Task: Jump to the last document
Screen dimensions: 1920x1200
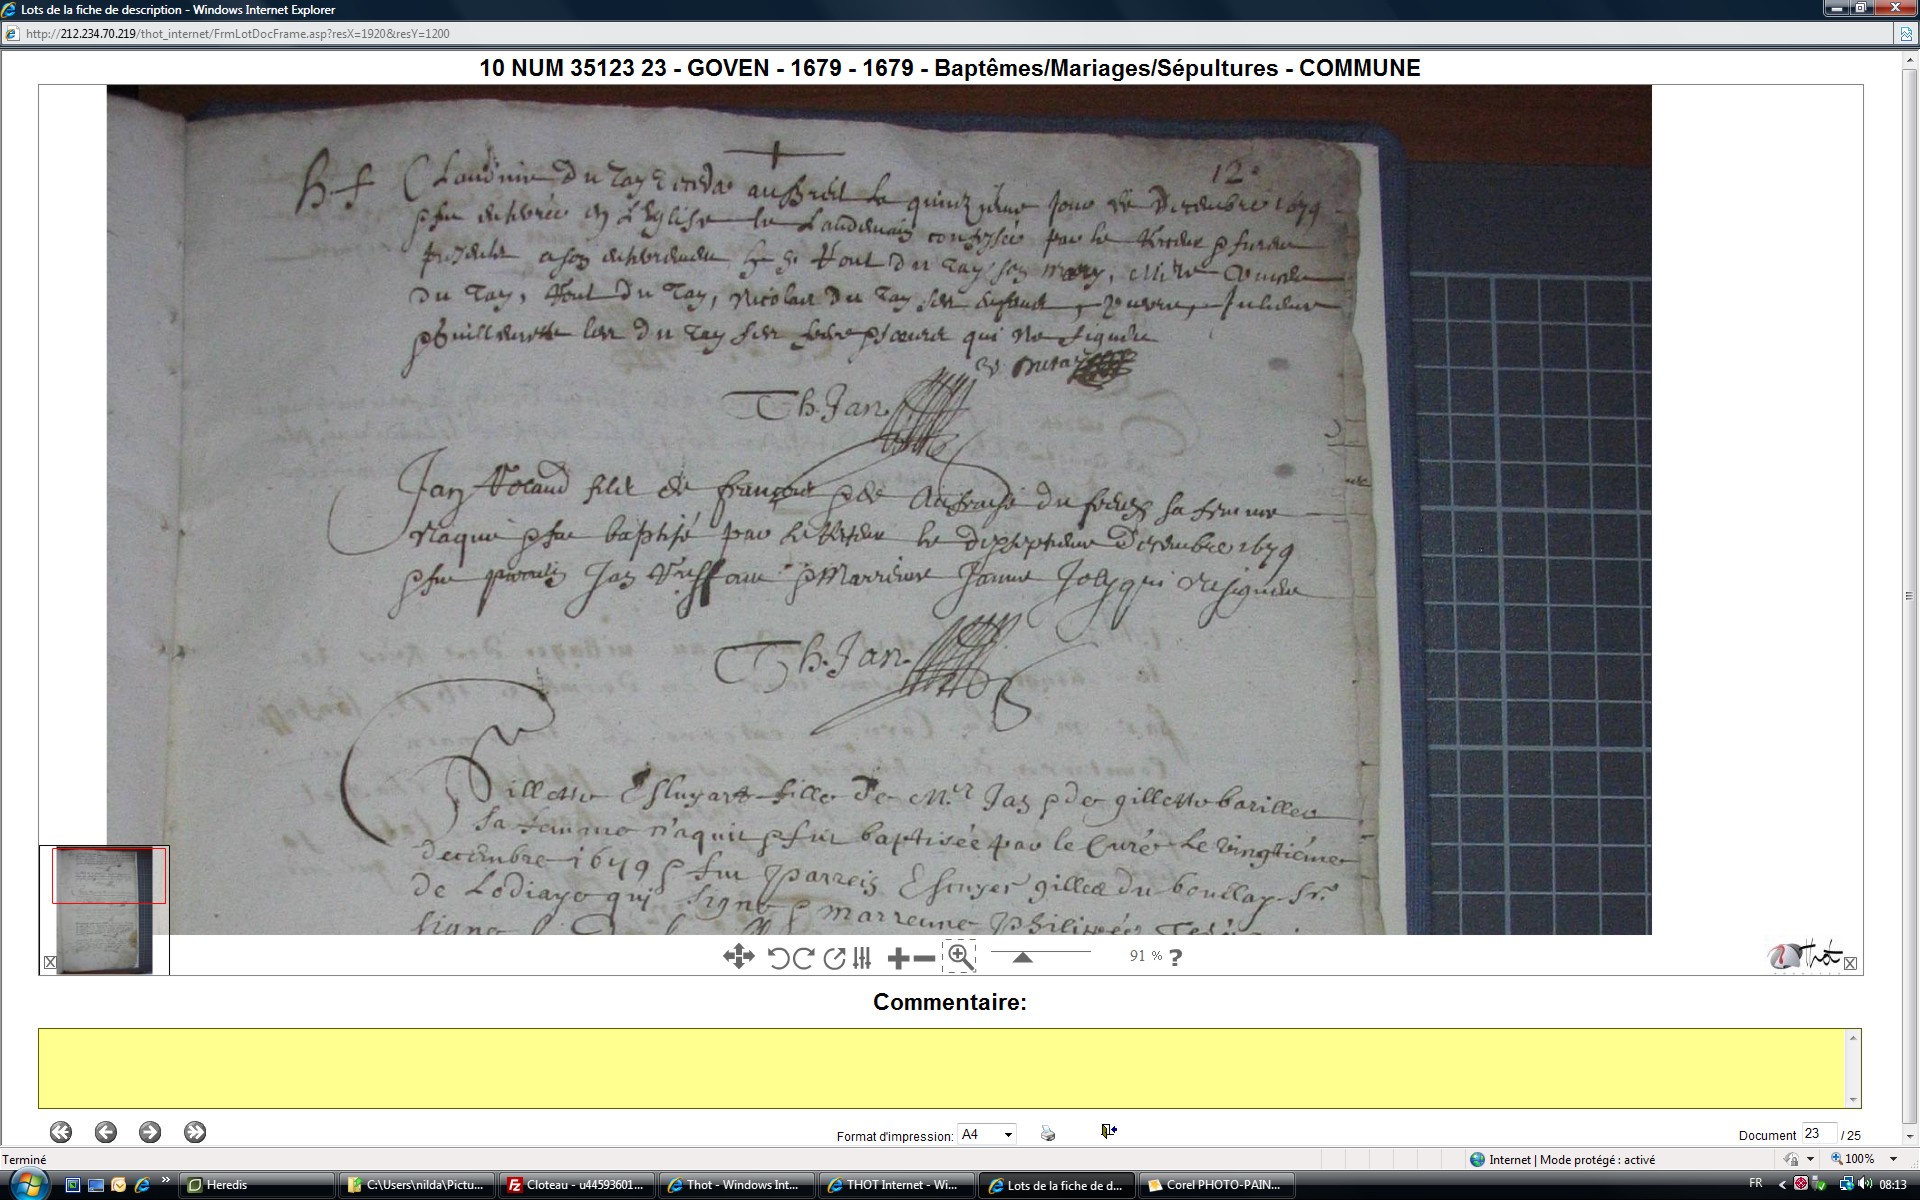Action: 195,1132
